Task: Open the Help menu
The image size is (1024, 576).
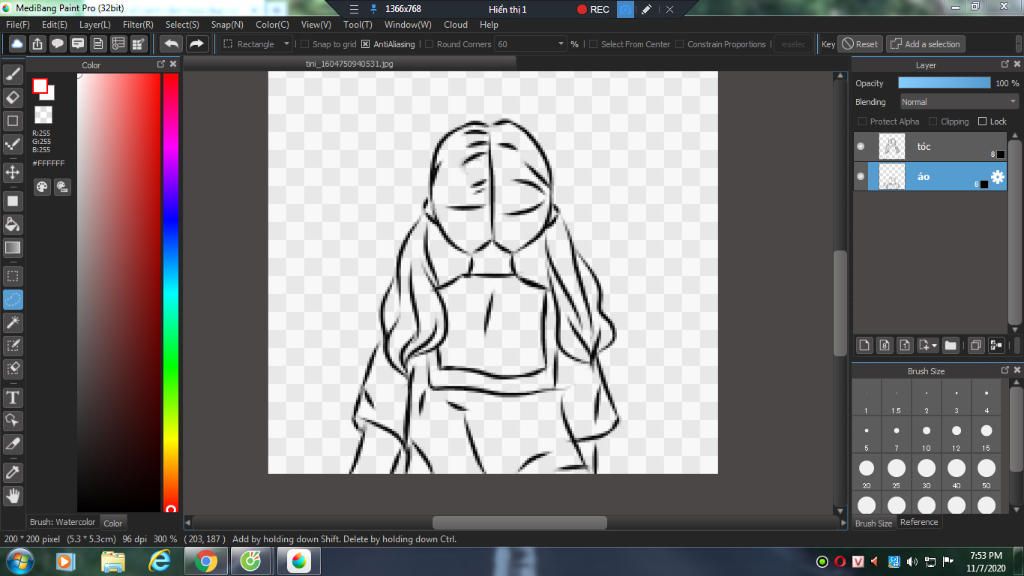Action: (488, 25)
